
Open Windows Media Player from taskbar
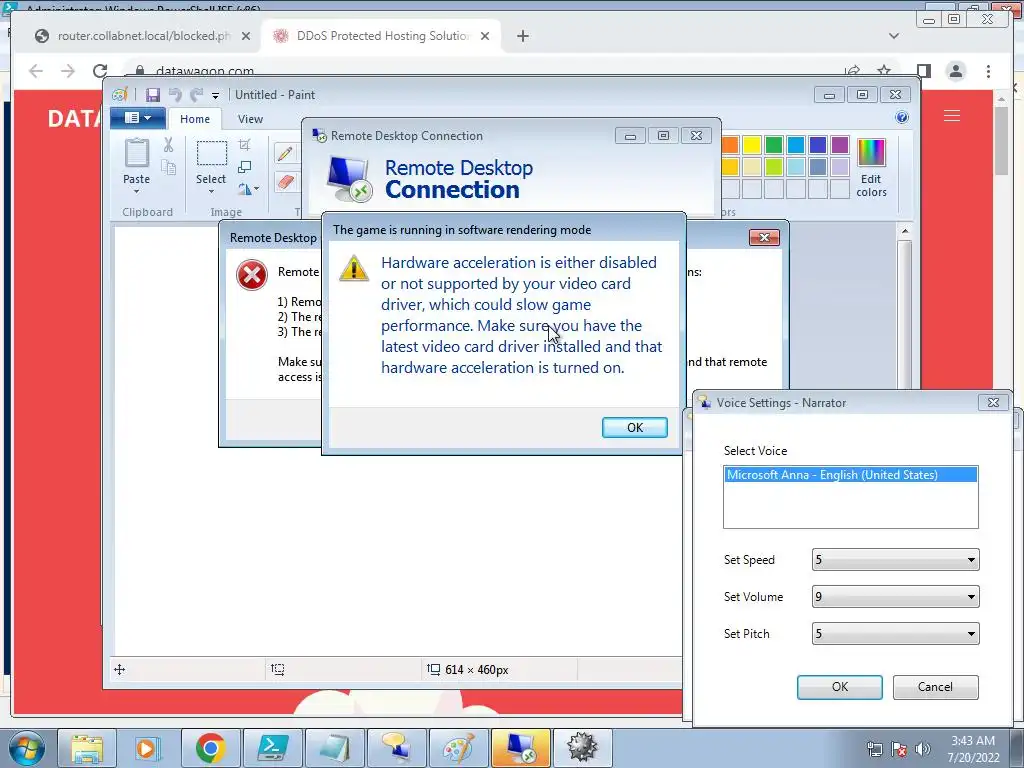(148, 748)
